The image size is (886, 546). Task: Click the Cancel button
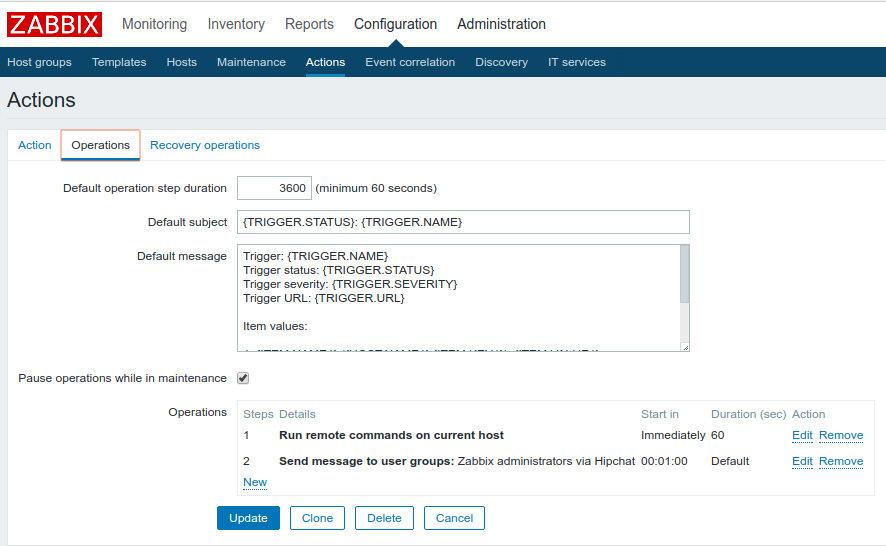tap(454, 518)
